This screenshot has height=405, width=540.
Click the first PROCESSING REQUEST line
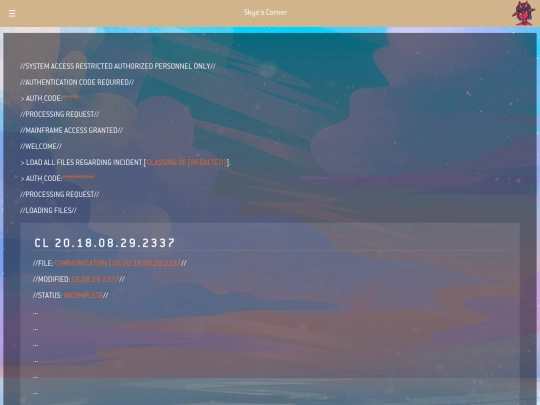(x=60, y=114)
